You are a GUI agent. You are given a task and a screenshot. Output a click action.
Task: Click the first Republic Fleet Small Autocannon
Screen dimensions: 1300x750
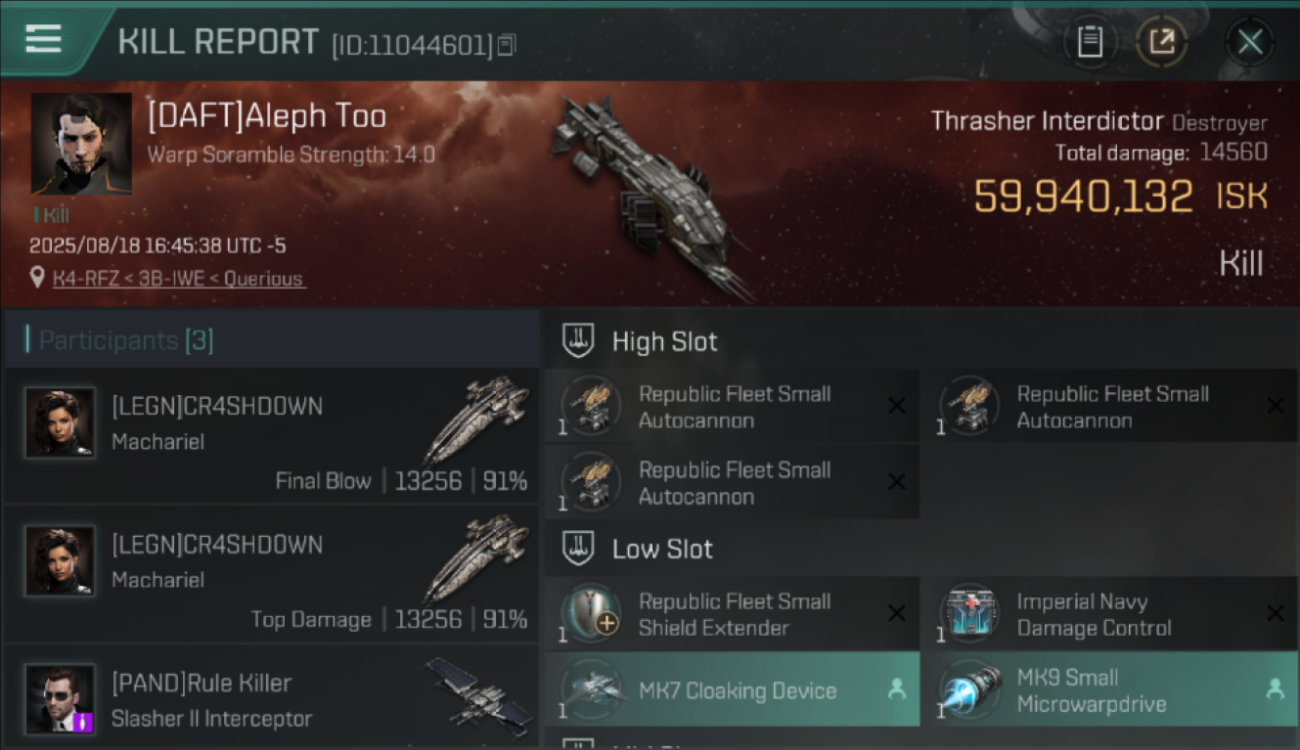(732, 407)
